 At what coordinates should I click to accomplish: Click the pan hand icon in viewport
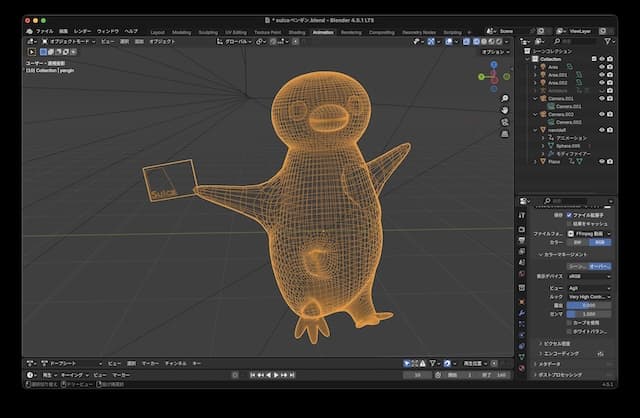[x=504, y=108]
